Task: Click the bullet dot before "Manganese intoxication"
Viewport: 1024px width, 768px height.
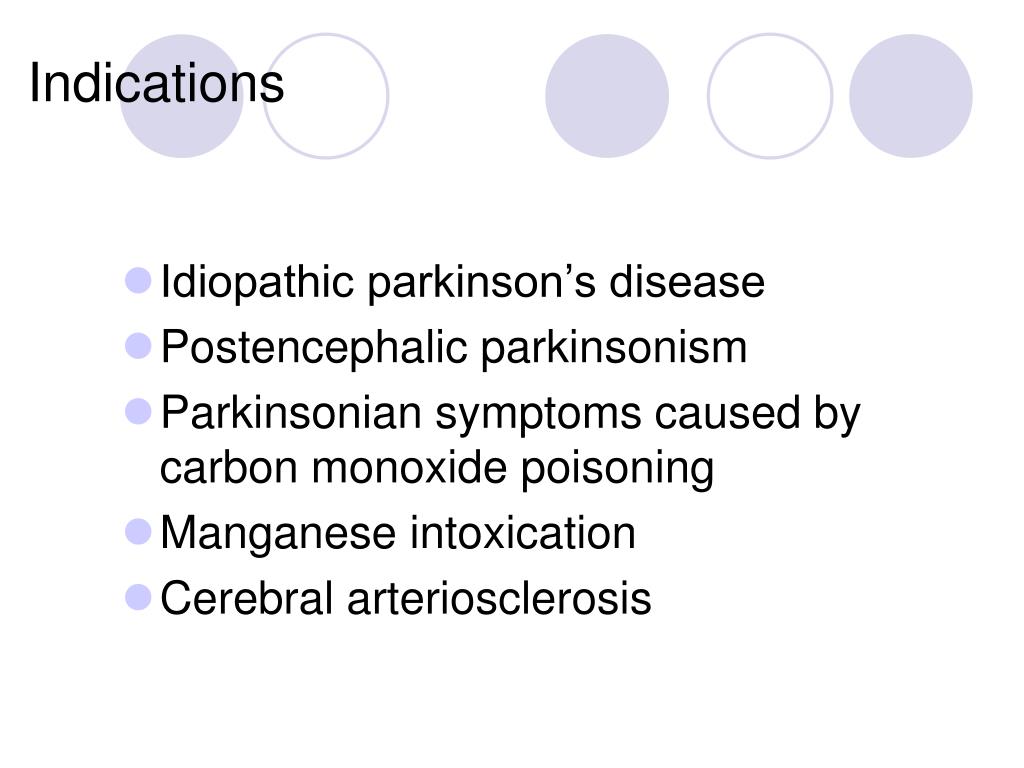Action: click(139, 531)
